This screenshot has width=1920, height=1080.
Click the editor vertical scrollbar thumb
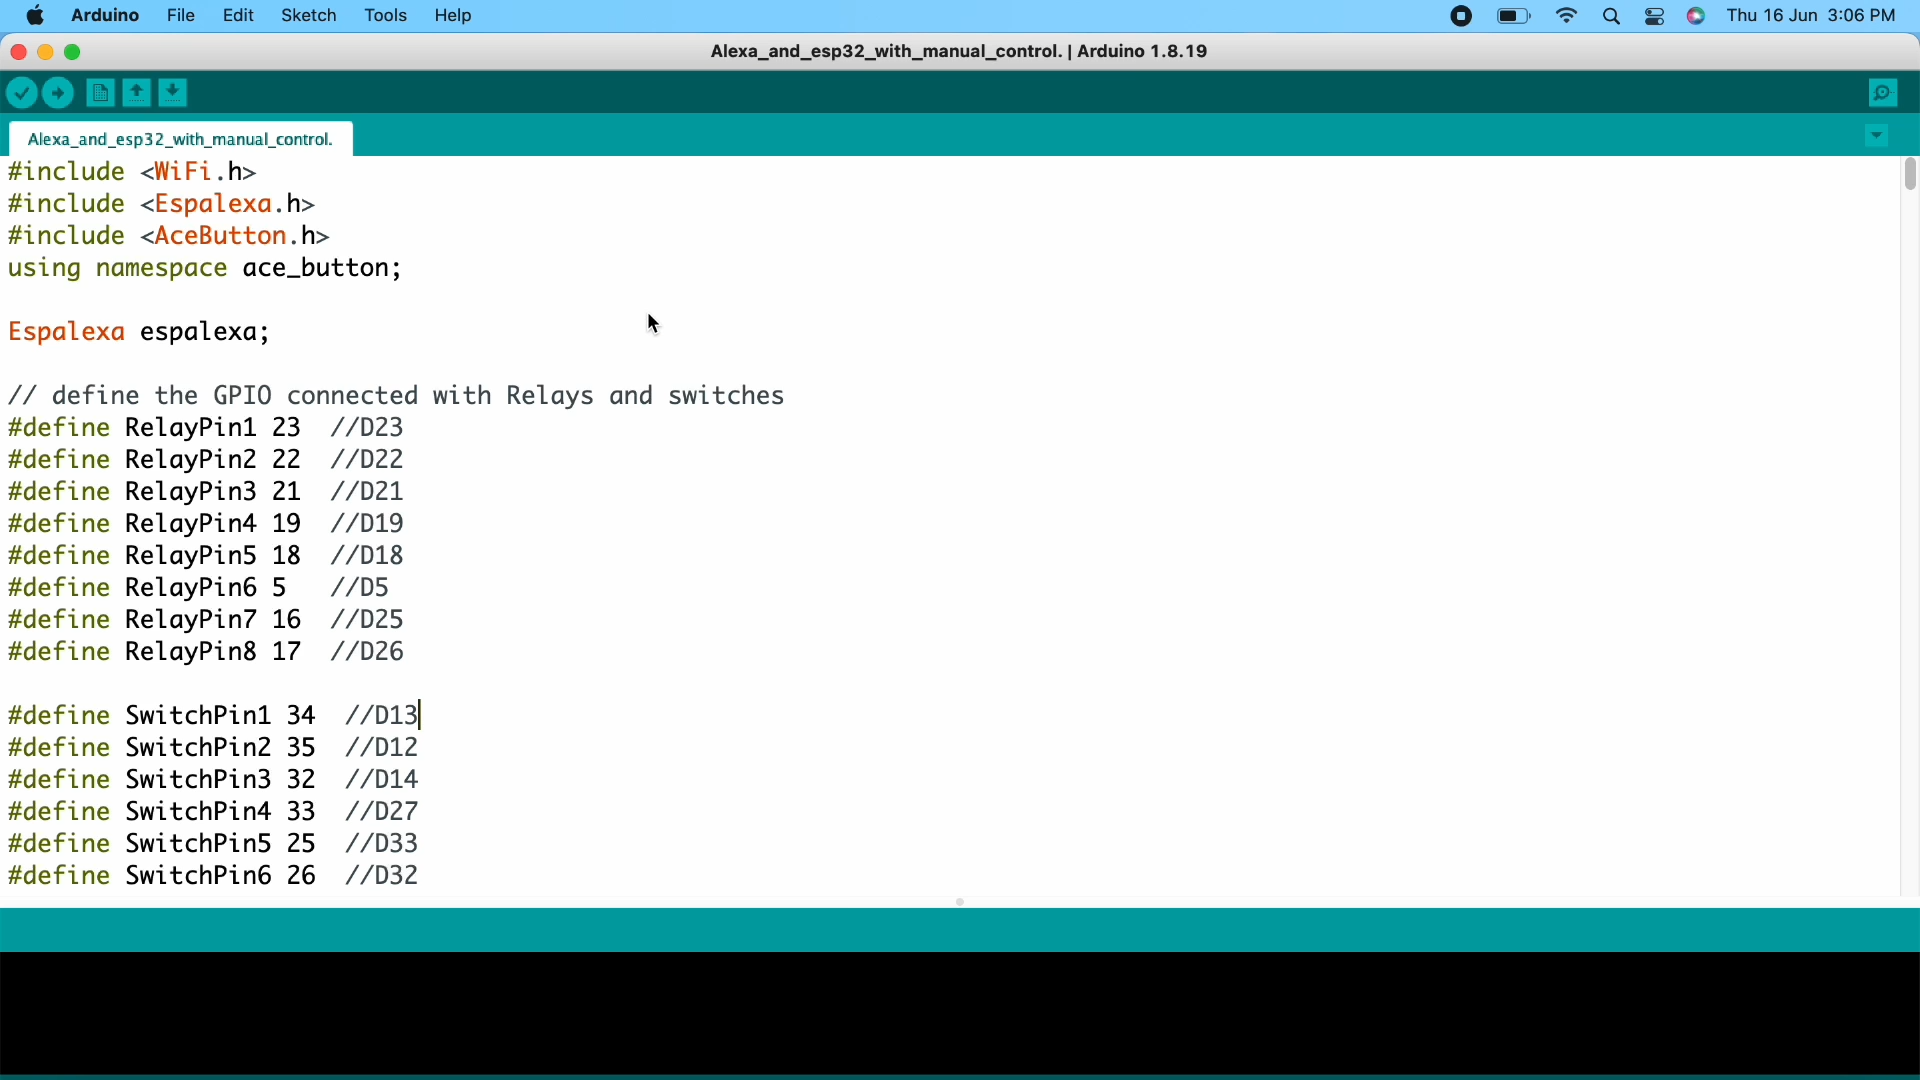pyautogui.click(x=1910, y=176)
